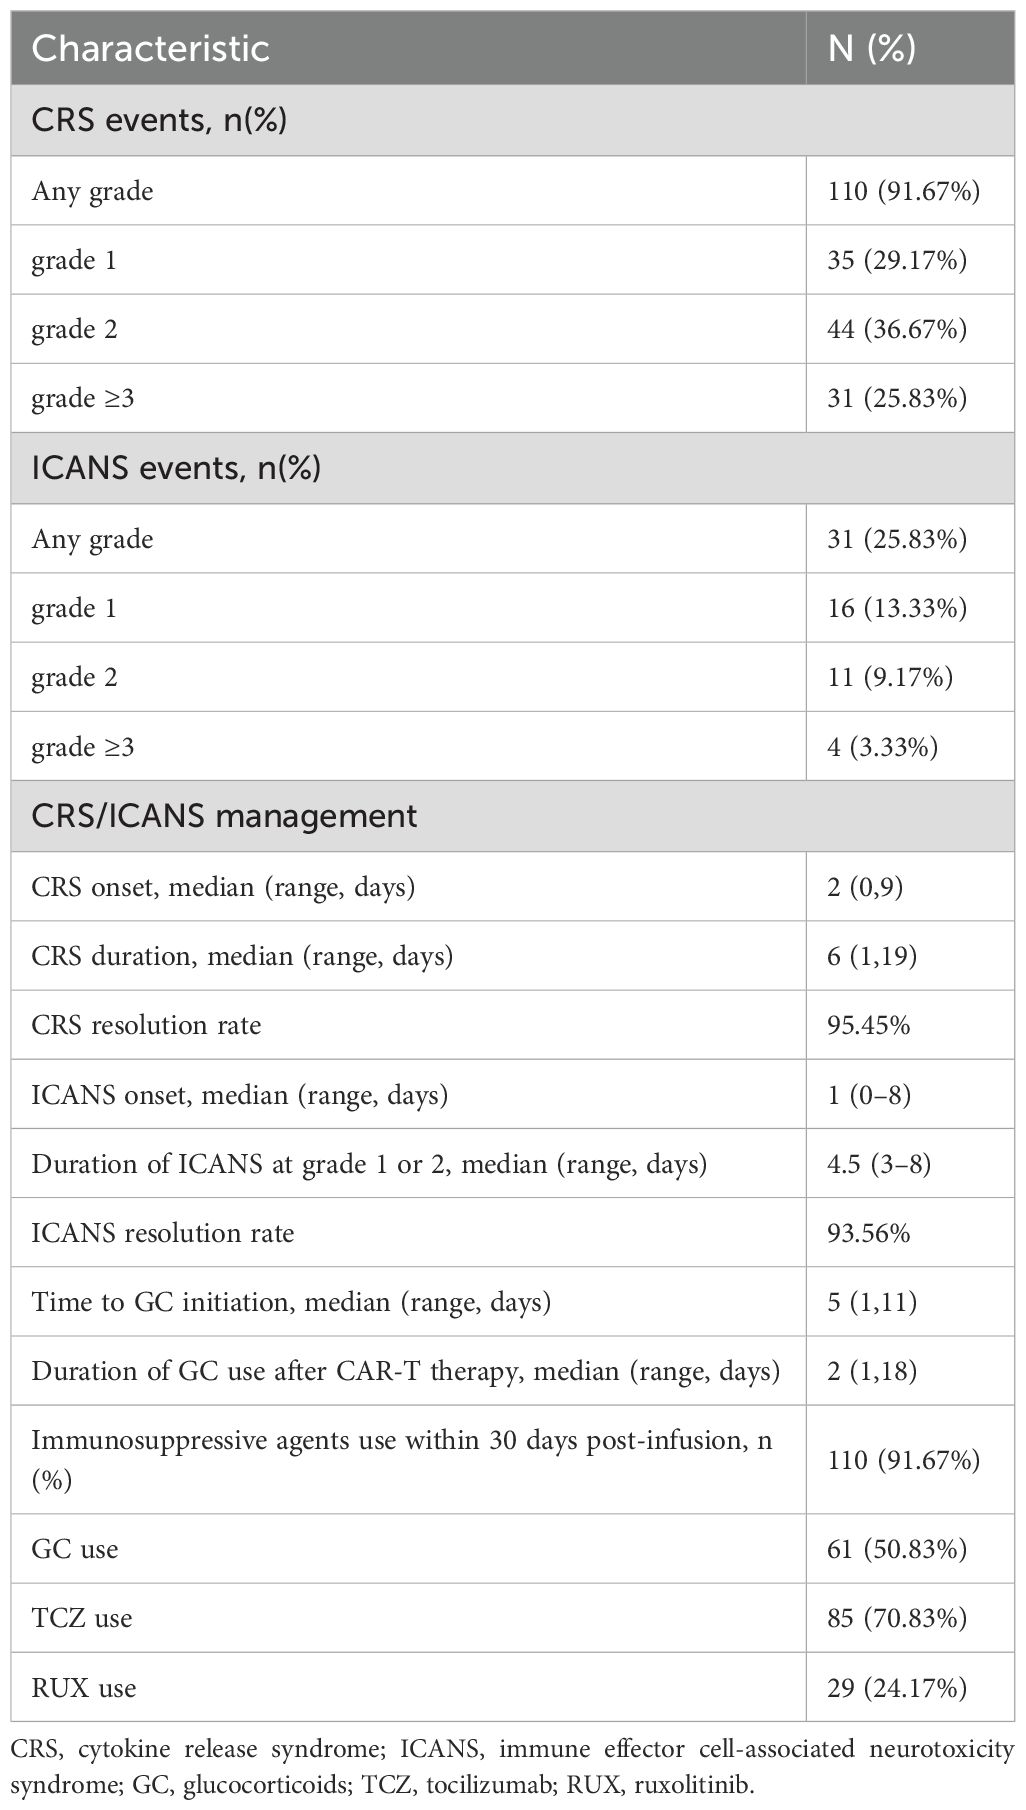Screen dimensions: 1026x1810
Task: Click the abbreviations footnote below the table
Action: (x=512, y=1766)
